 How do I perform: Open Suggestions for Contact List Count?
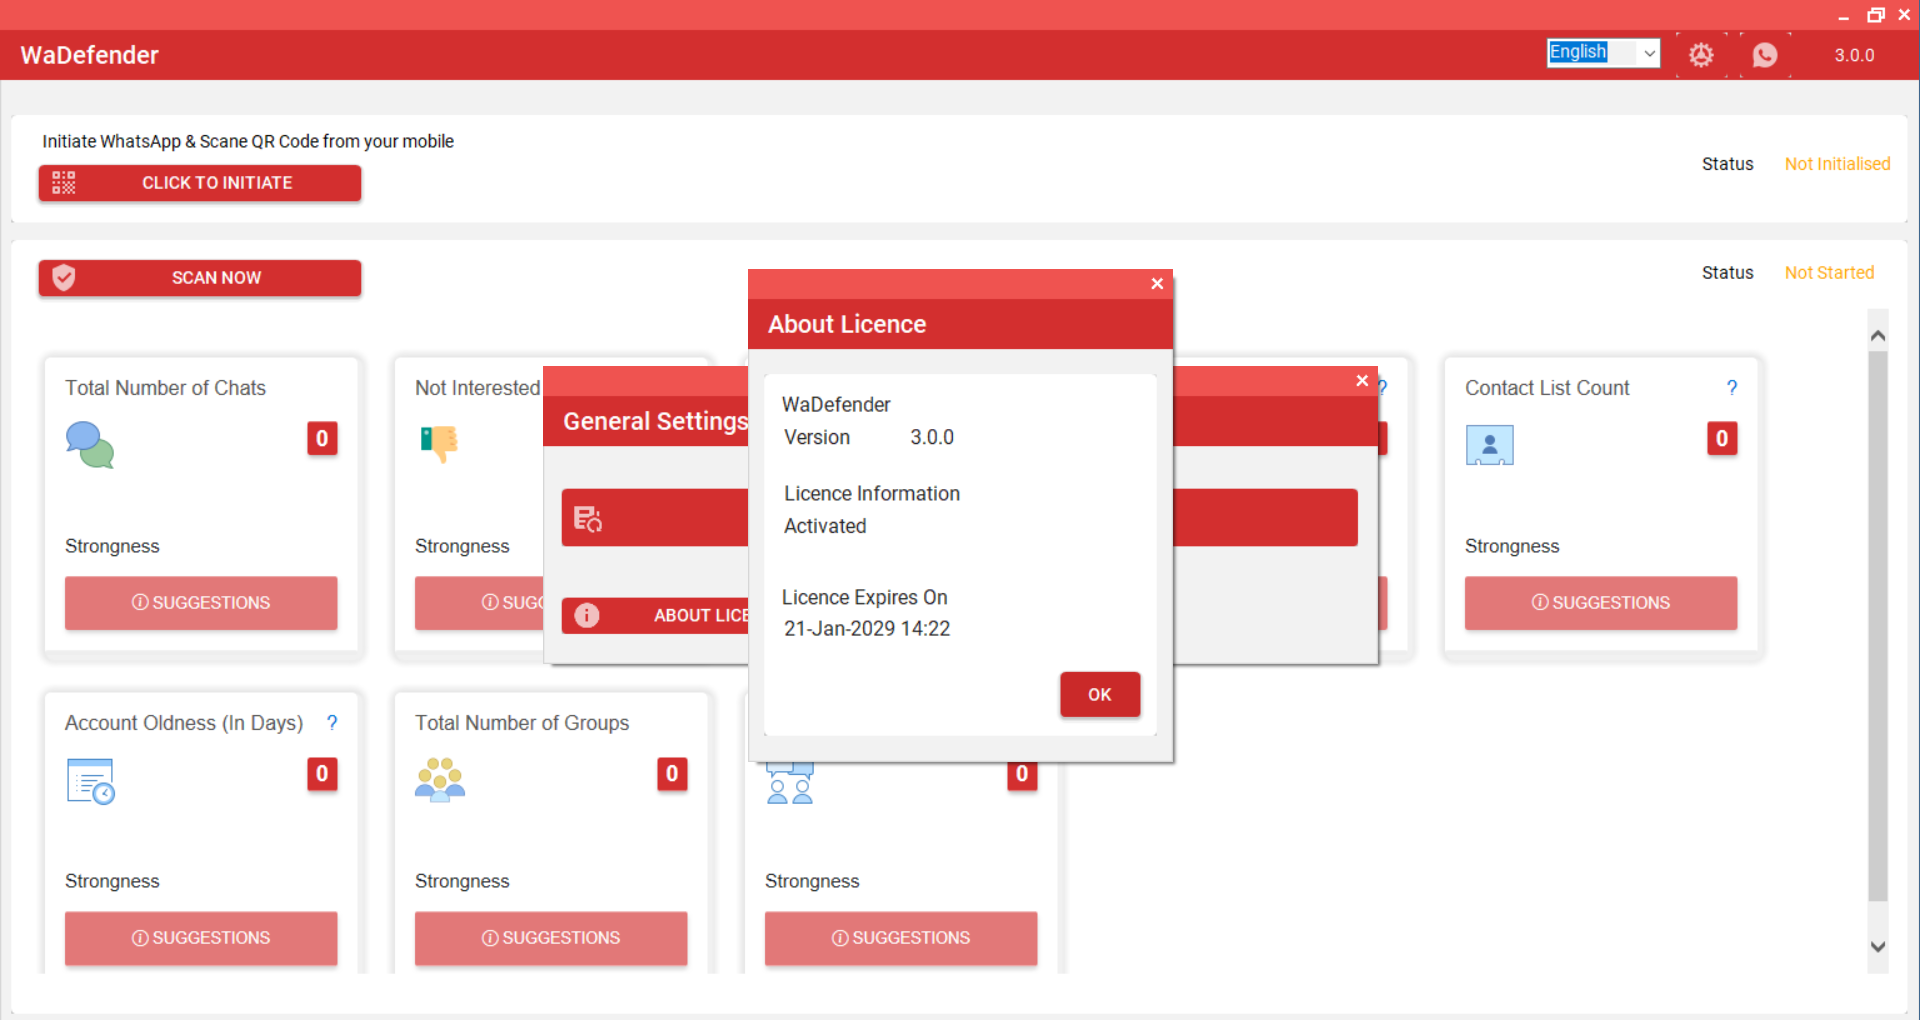point(1600,603)
